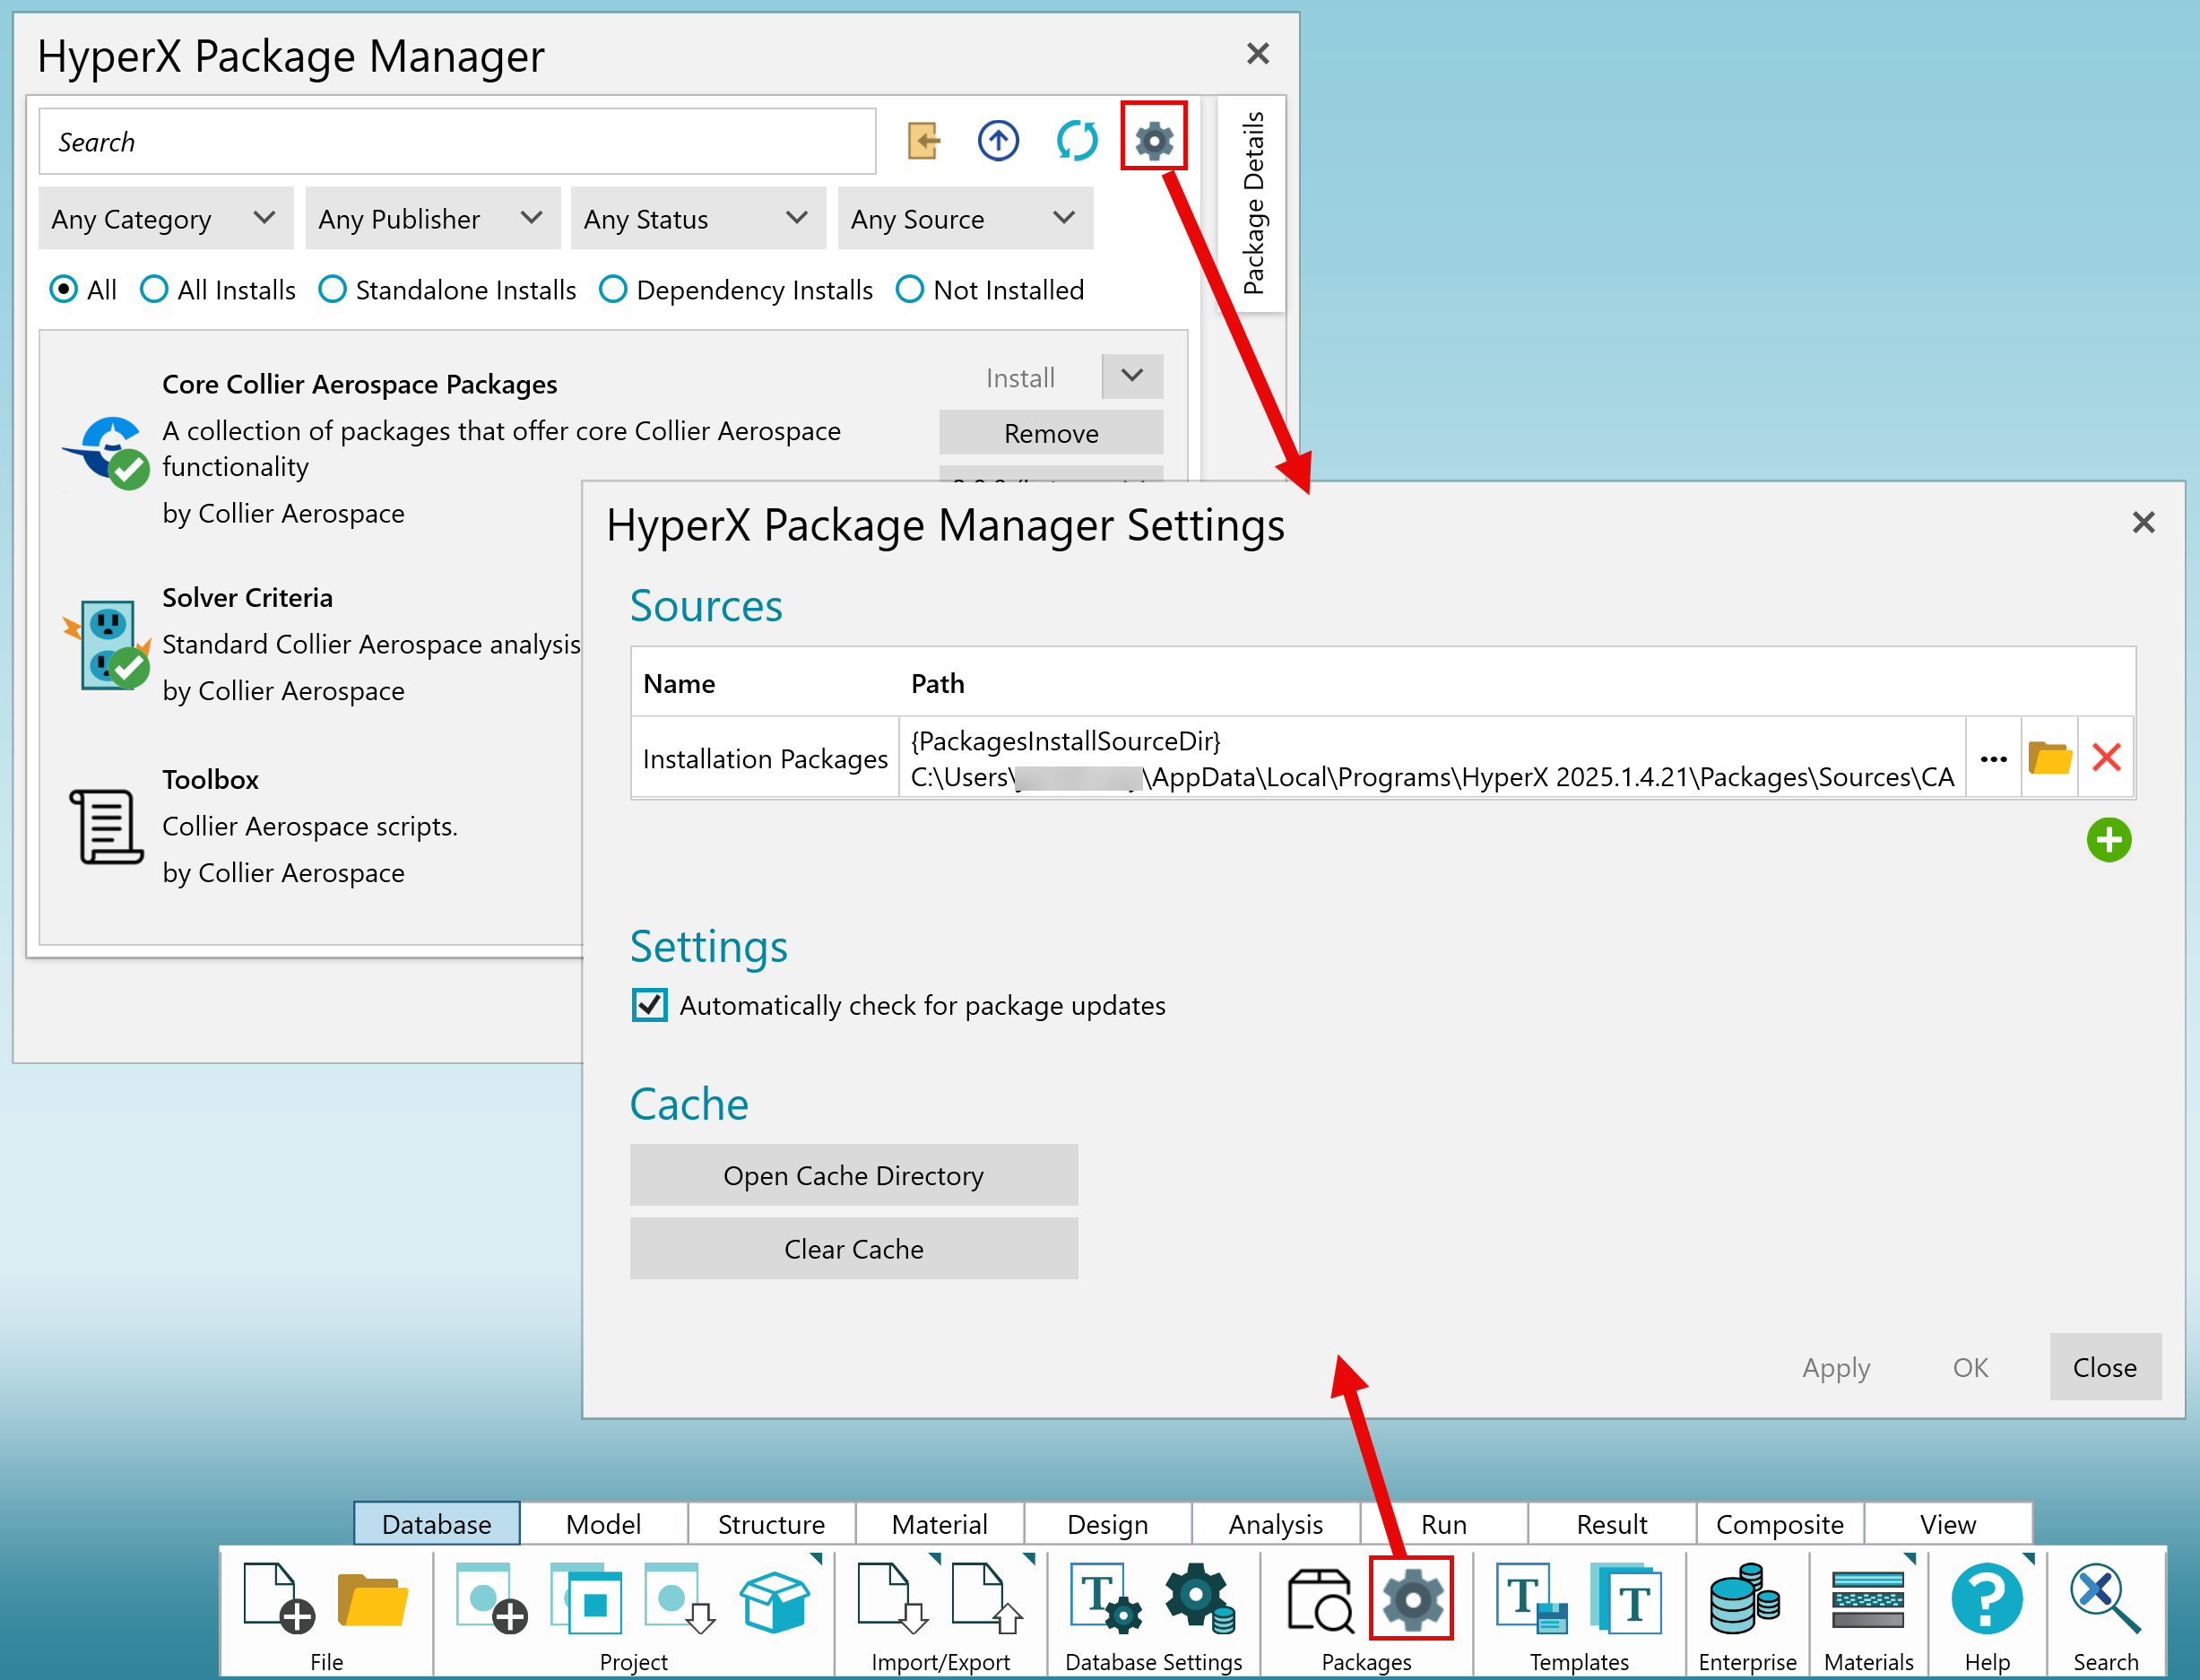Switch to the View tab
The width and height of the screenshot is (2200, 1680).
tap(1947, 1523)
